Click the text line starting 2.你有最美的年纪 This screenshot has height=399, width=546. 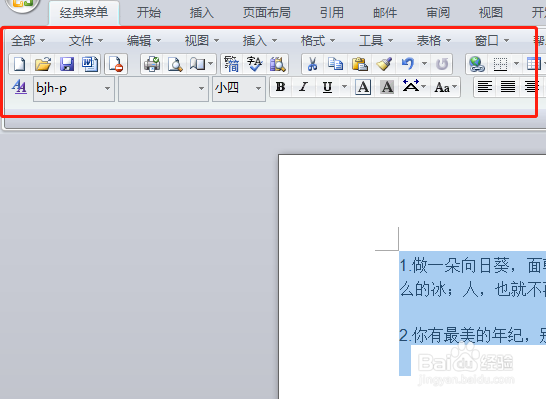pyautogui.click(x=473, y=336)
